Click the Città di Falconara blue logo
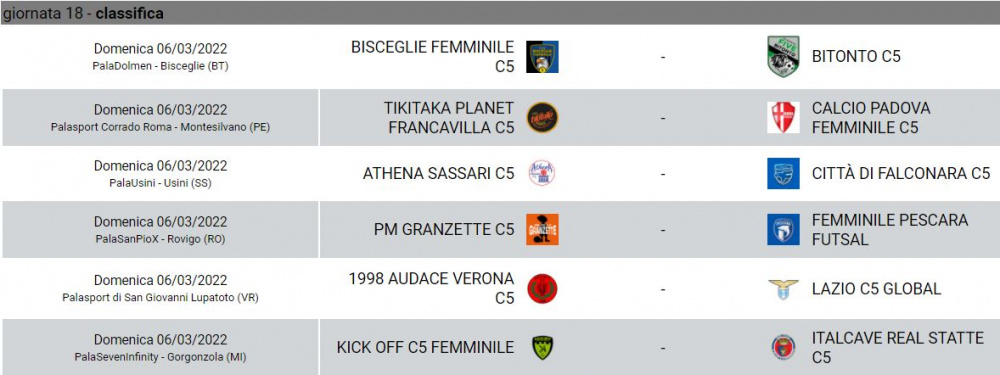Screen dimensions: 1000x375 coord(783,173)
